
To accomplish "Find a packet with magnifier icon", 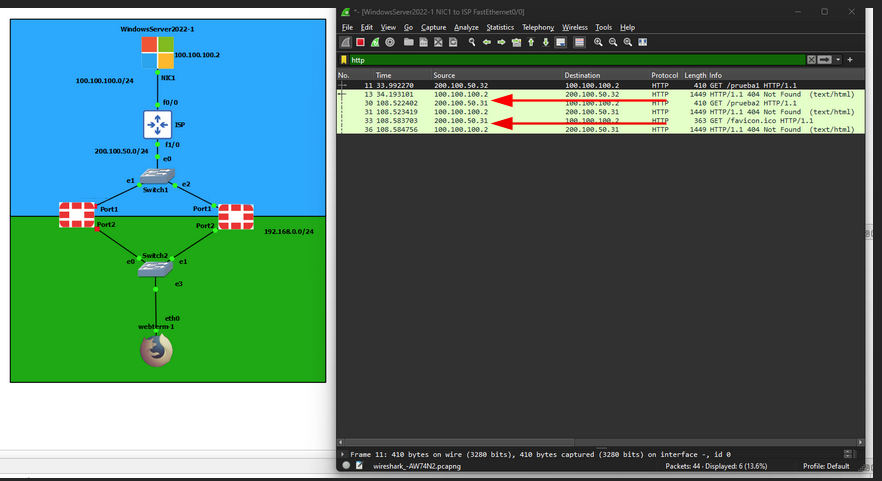I will coord(472,42).
